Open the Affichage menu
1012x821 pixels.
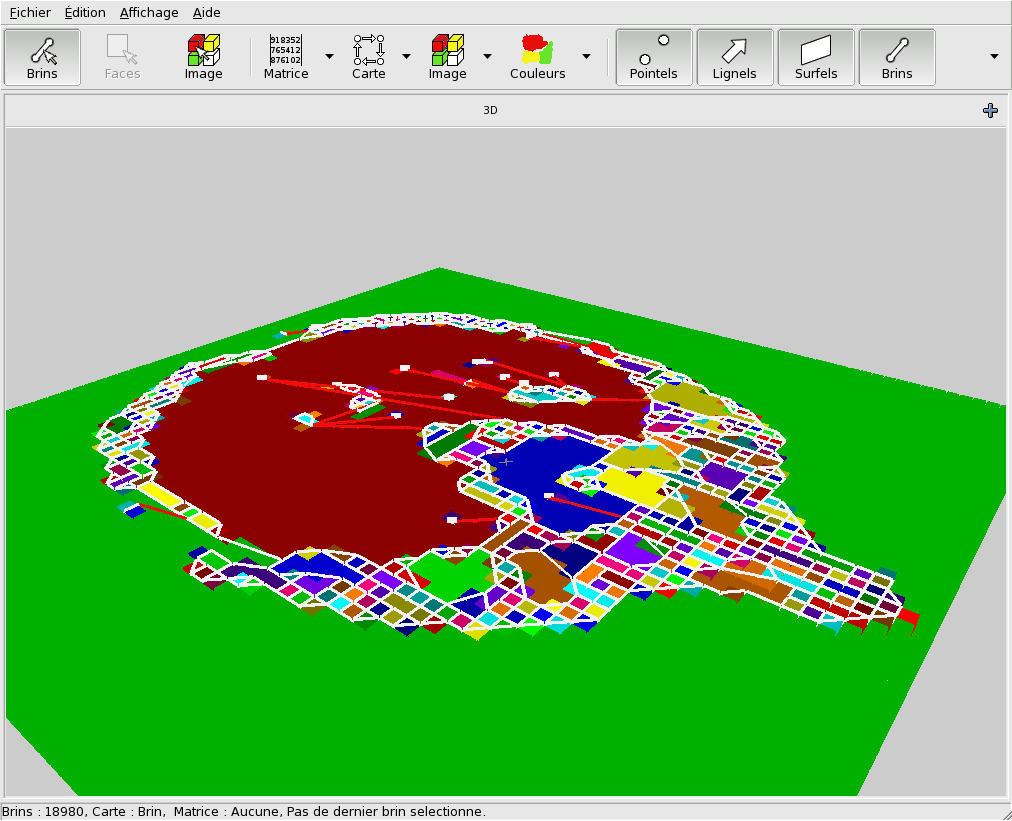click(149, 13)
